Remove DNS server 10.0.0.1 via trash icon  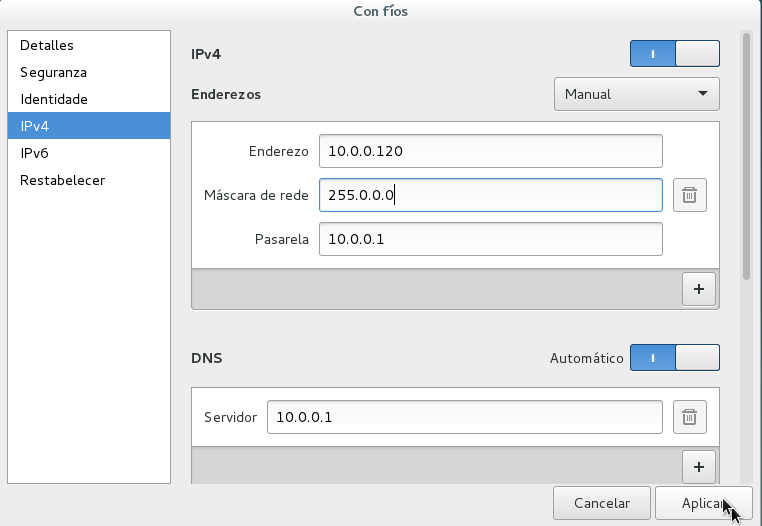[690, 417]
